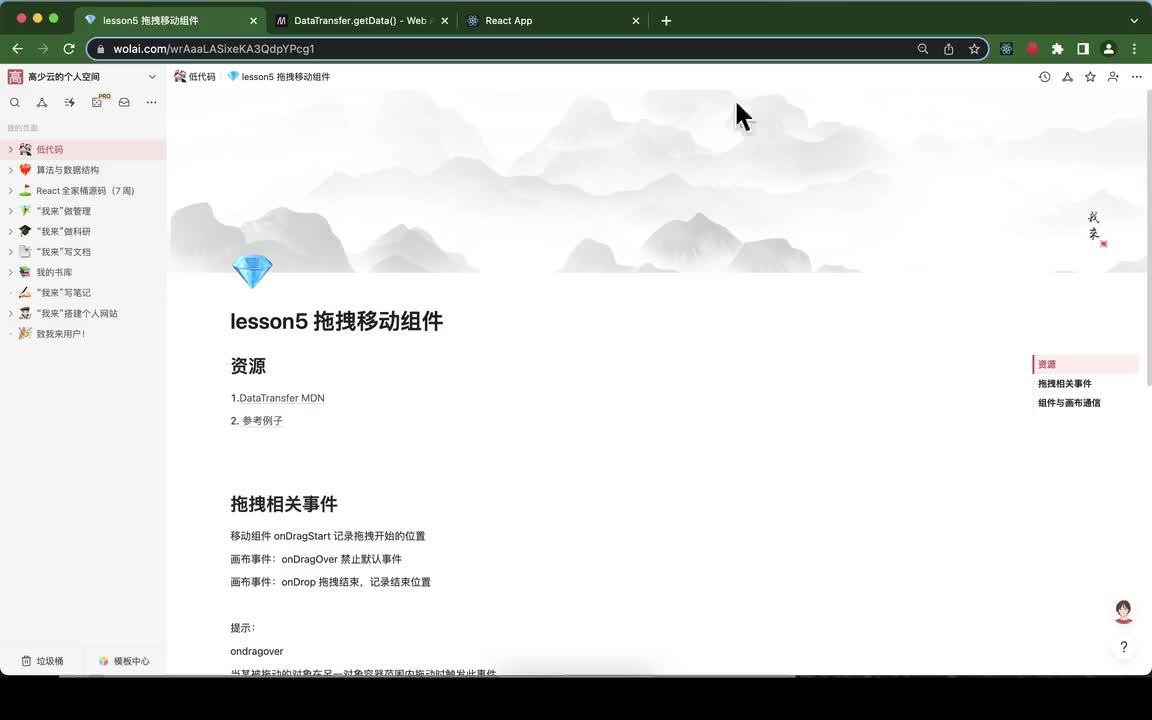The image size is (1152, 720).
Task: Open page share members icon
Action: [1113, 76]
